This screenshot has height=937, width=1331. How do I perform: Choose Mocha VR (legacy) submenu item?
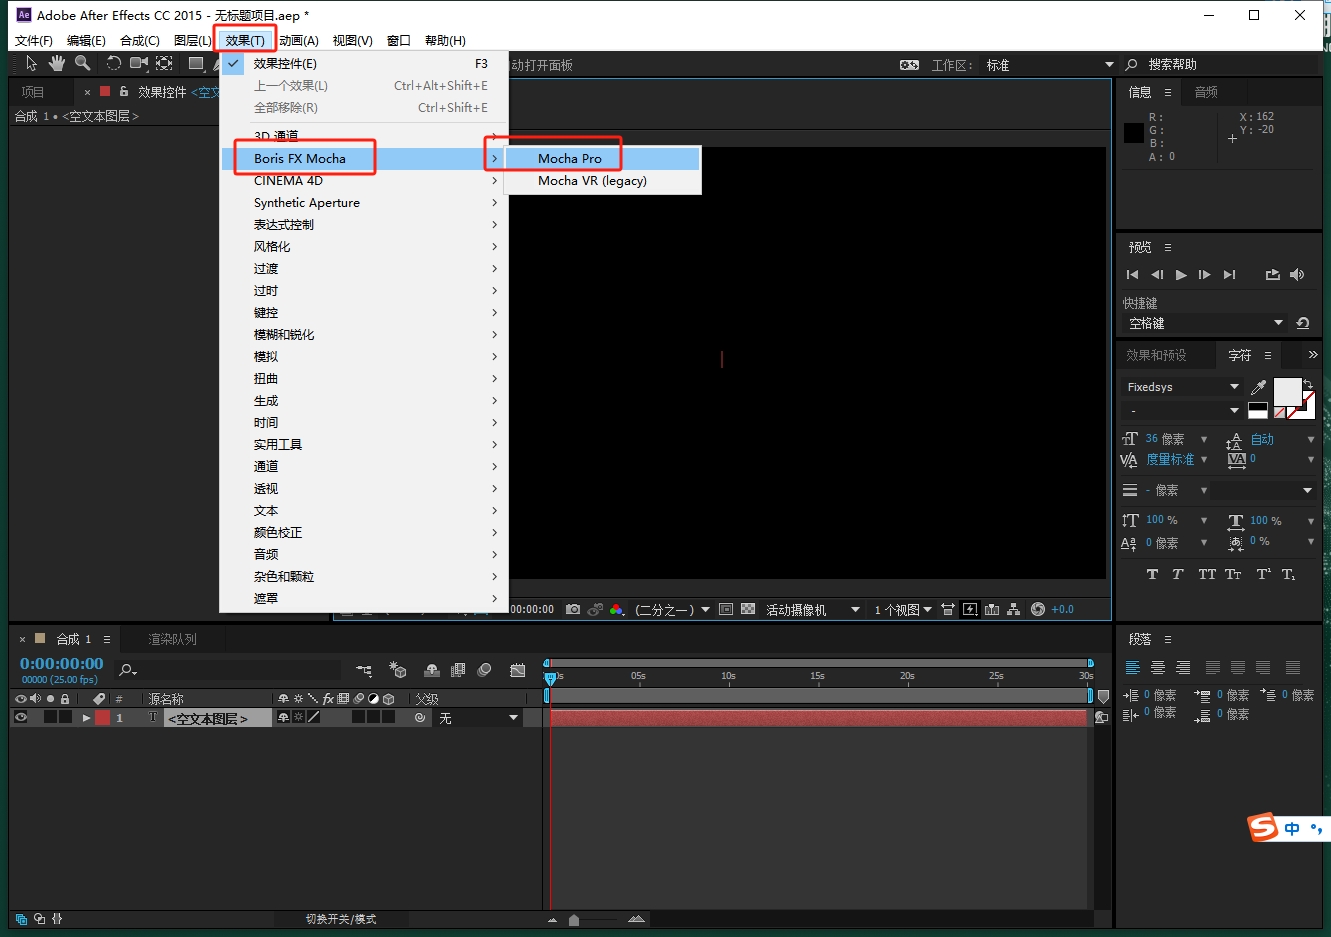pyautogui.click(x=603, y=181)
